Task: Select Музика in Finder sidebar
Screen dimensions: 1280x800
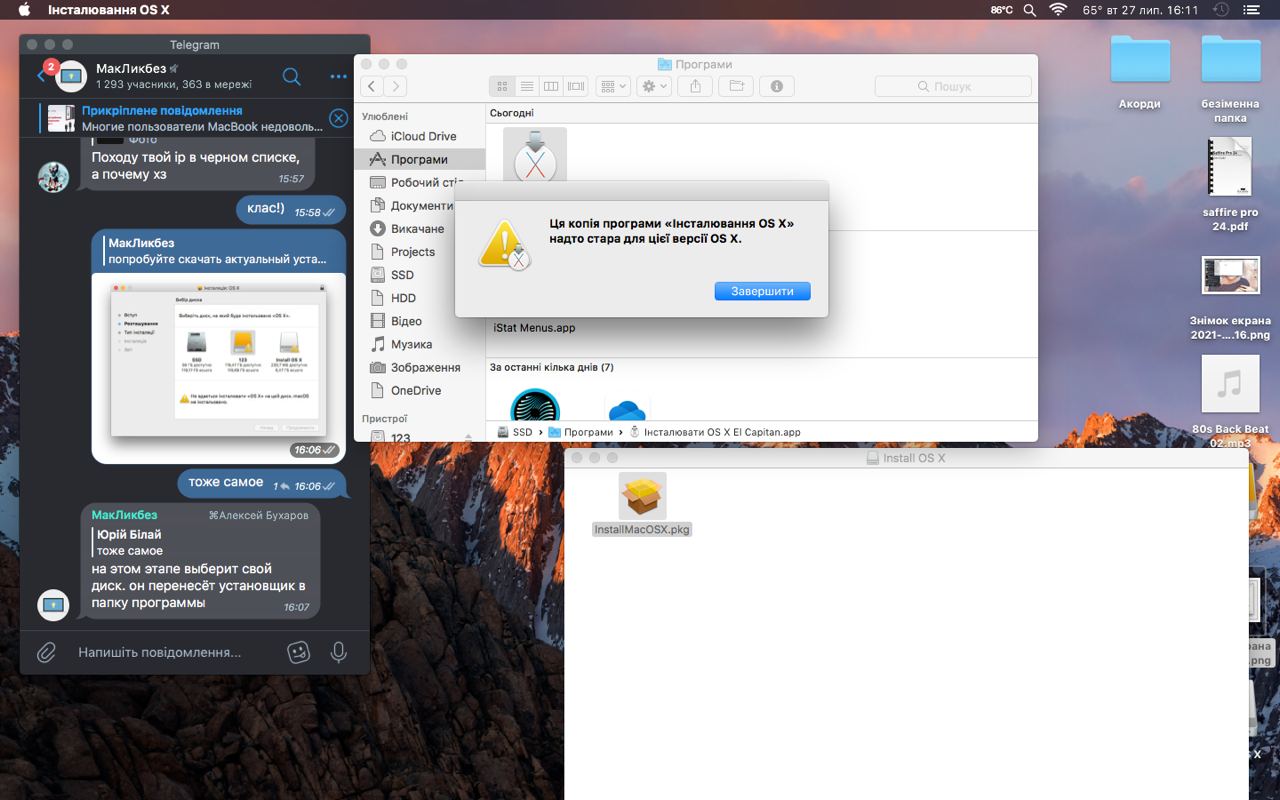Action: point(418,344)
